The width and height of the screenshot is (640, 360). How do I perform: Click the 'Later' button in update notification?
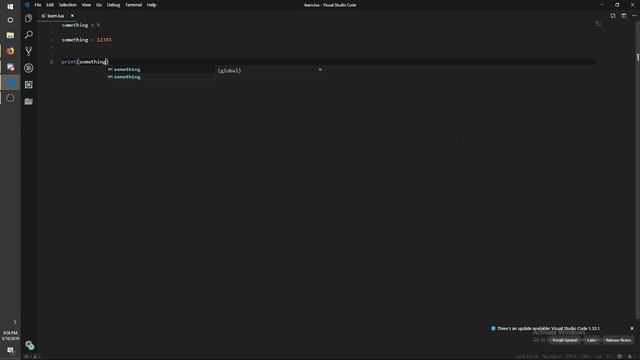click(591, 340)
